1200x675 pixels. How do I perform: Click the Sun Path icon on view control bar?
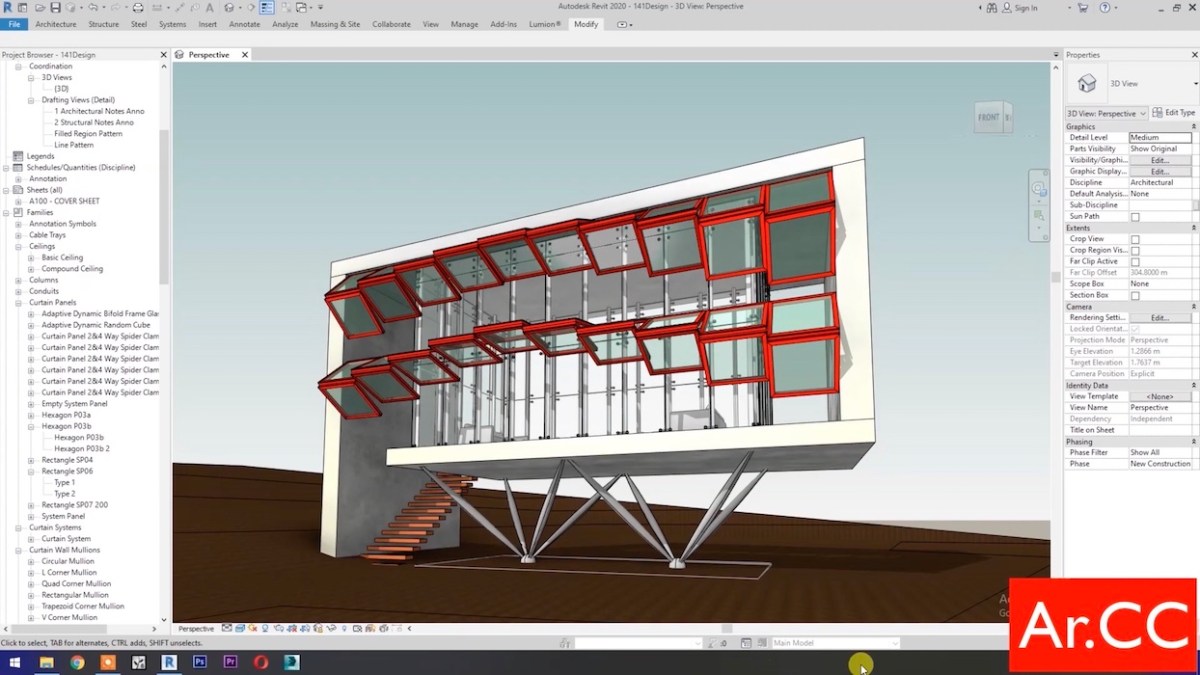coord(252,629)
